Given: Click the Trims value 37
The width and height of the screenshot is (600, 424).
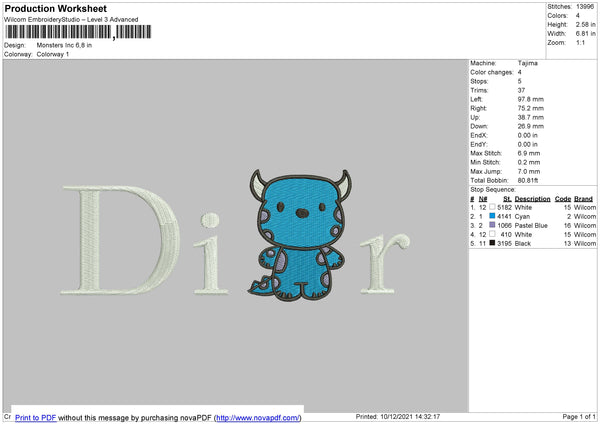Looking at the screenshot, I should (x=521, y=90).
